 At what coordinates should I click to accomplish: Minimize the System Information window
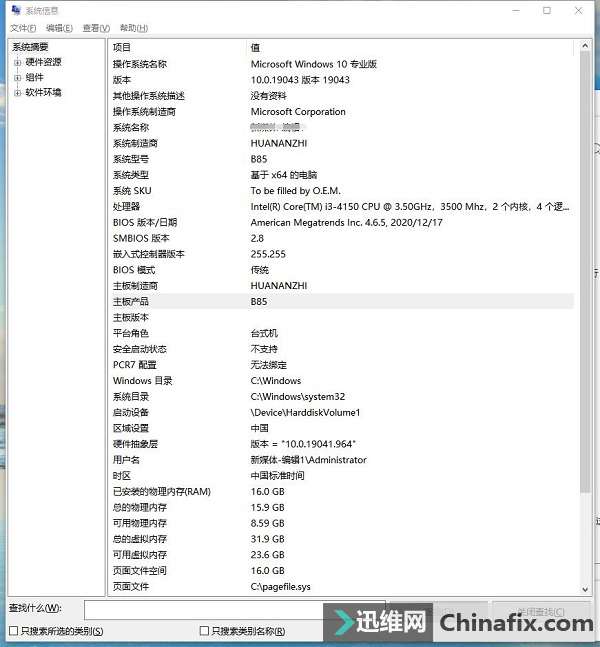[516, 11]
